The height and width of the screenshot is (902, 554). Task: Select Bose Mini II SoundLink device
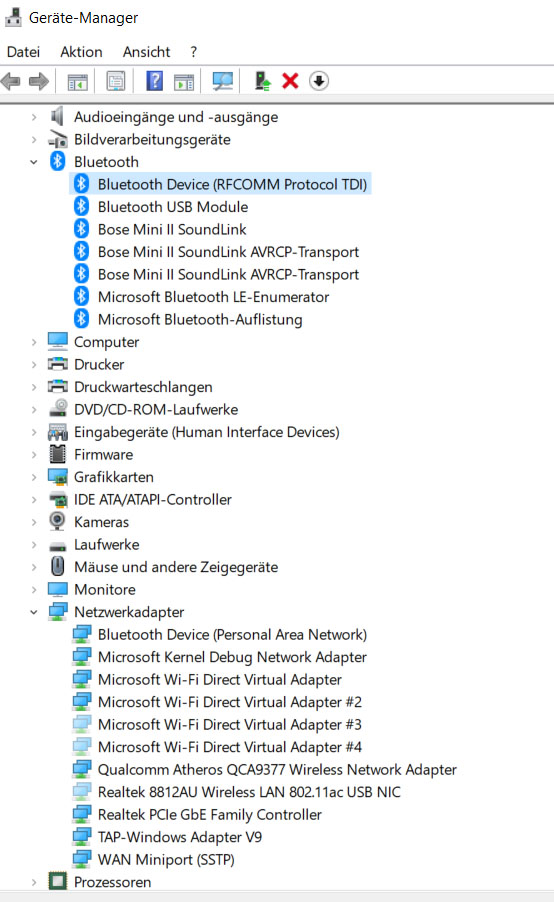(172, 230)
